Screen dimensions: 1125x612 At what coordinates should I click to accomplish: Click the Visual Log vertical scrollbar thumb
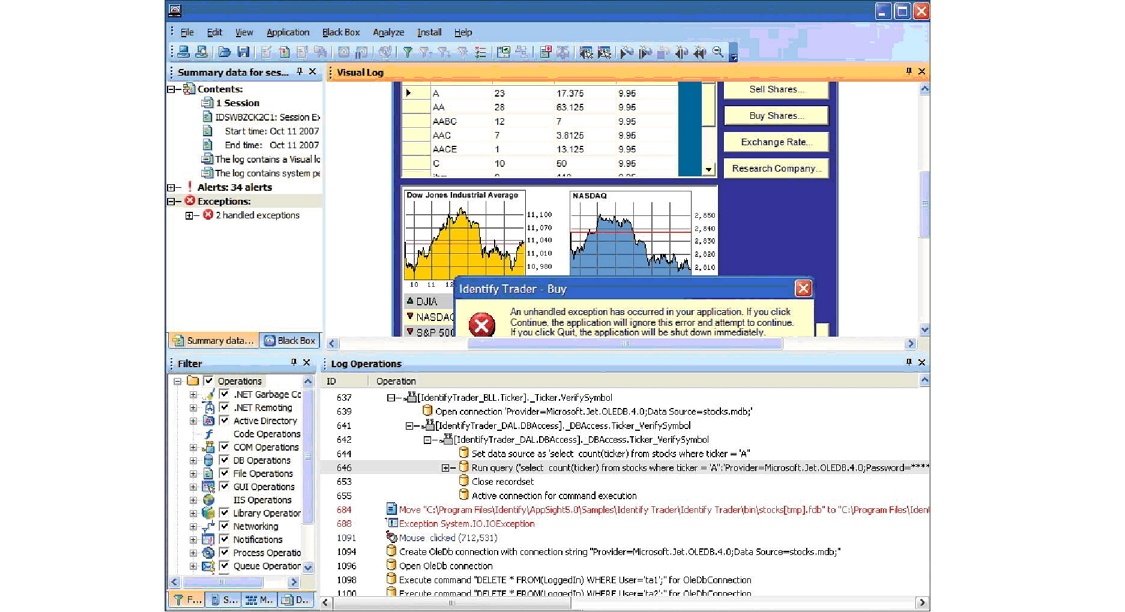pyautogui.click(x=924, y=204)
